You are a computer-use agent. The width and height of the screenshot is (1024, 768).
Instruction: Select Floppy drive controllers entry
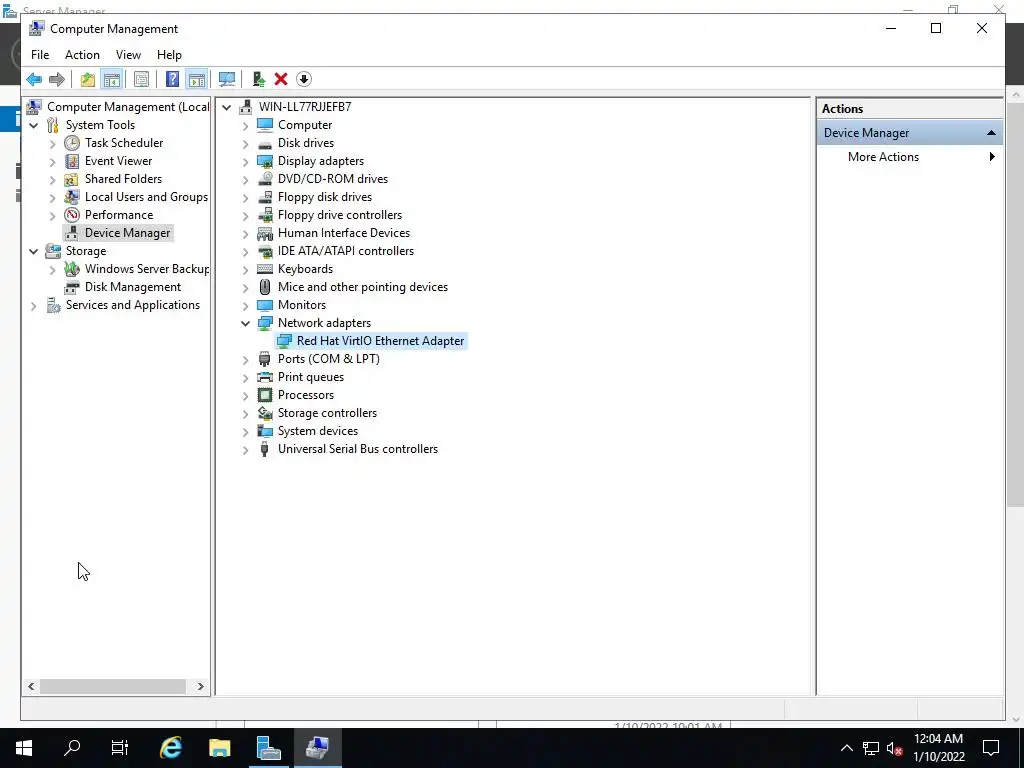340,215
